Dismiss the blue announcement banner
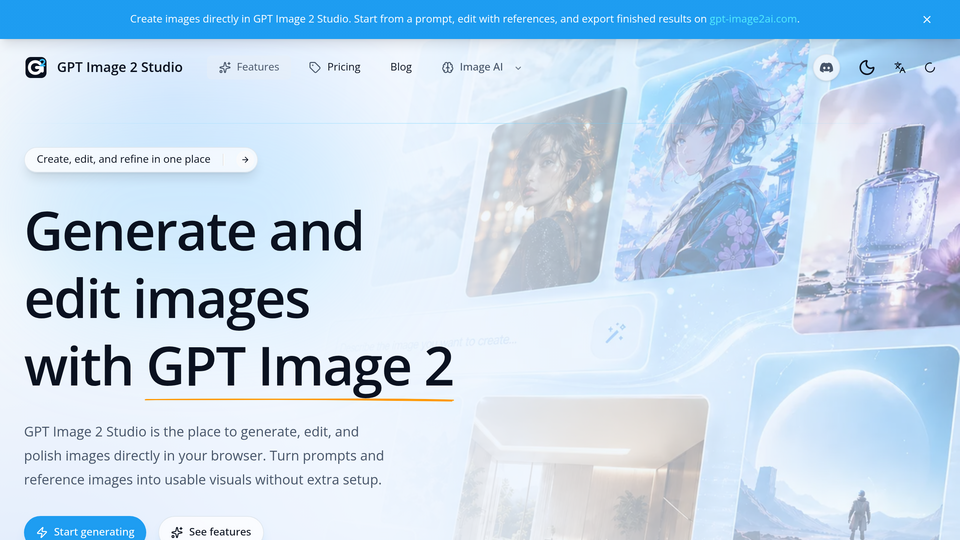Screen dimensions: 960x540 [x=927, y=20]
